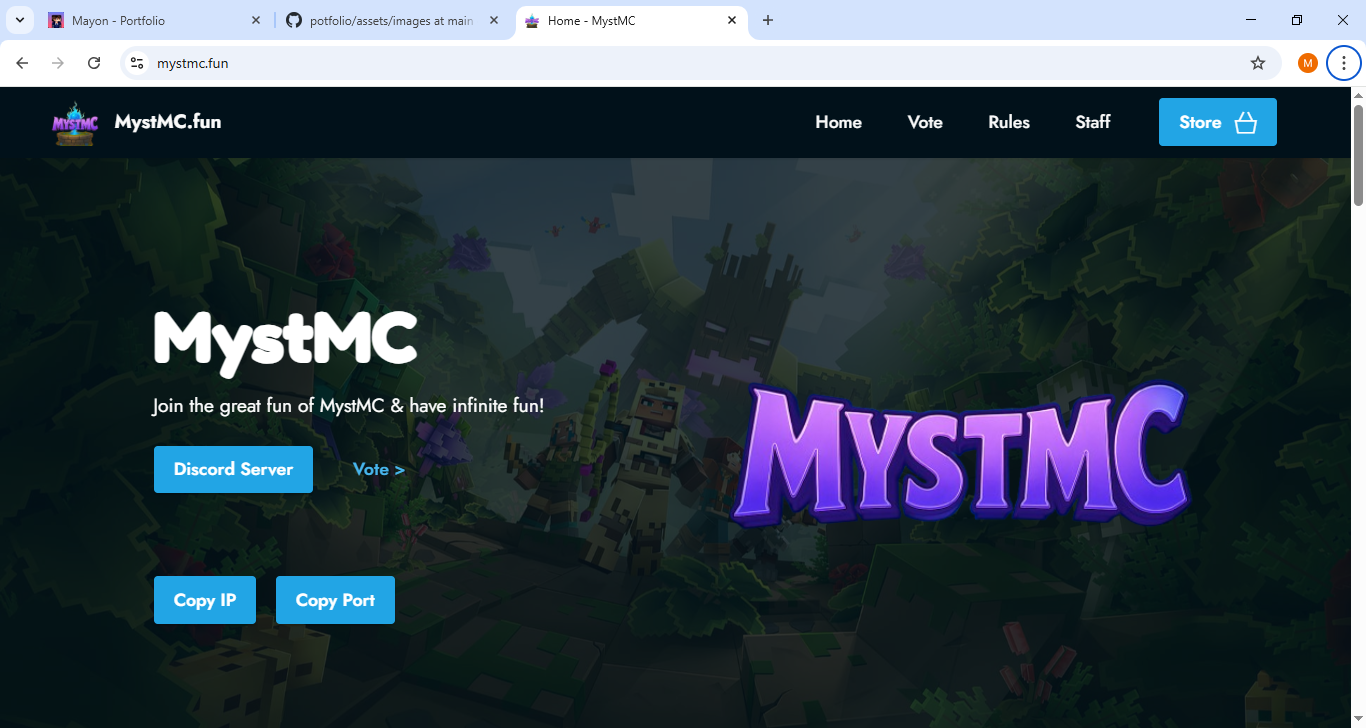
Task: Expand the tab search dropdown
Action: (x=19, y=20)
